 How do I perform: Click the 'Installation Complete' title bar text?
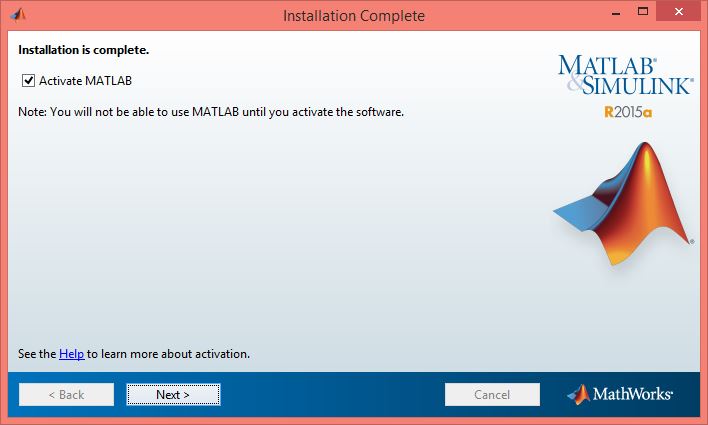pyautogui.click(x=354, y=16)
